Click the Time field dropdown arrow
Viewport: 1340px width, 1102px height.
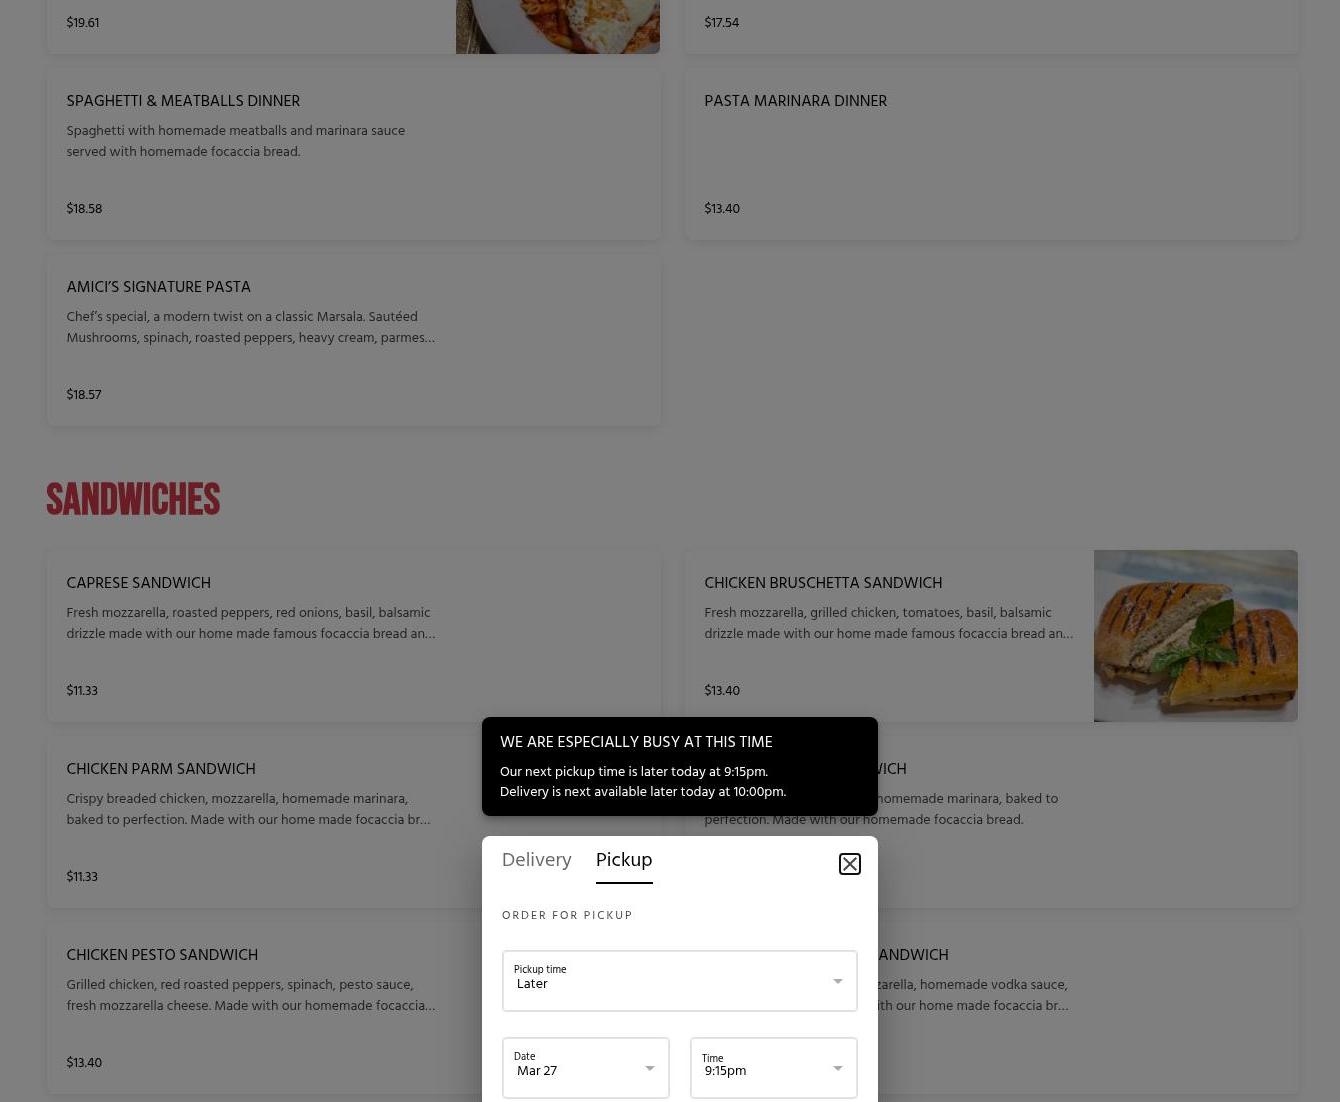click(837, 1068)
